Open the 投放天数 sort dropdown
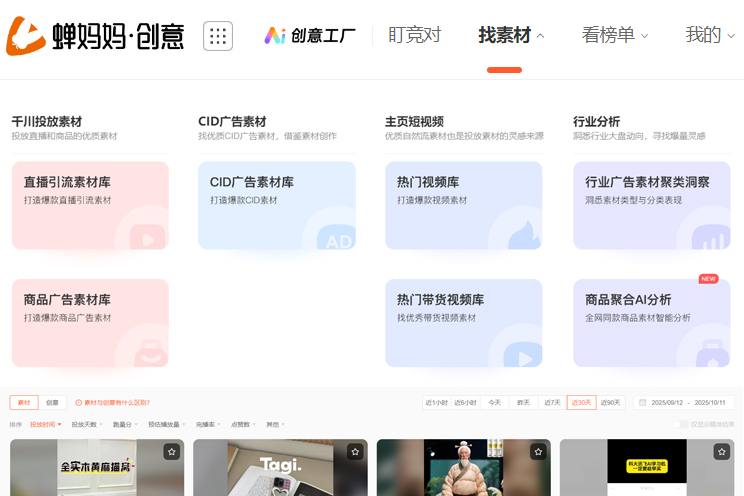 87,425
